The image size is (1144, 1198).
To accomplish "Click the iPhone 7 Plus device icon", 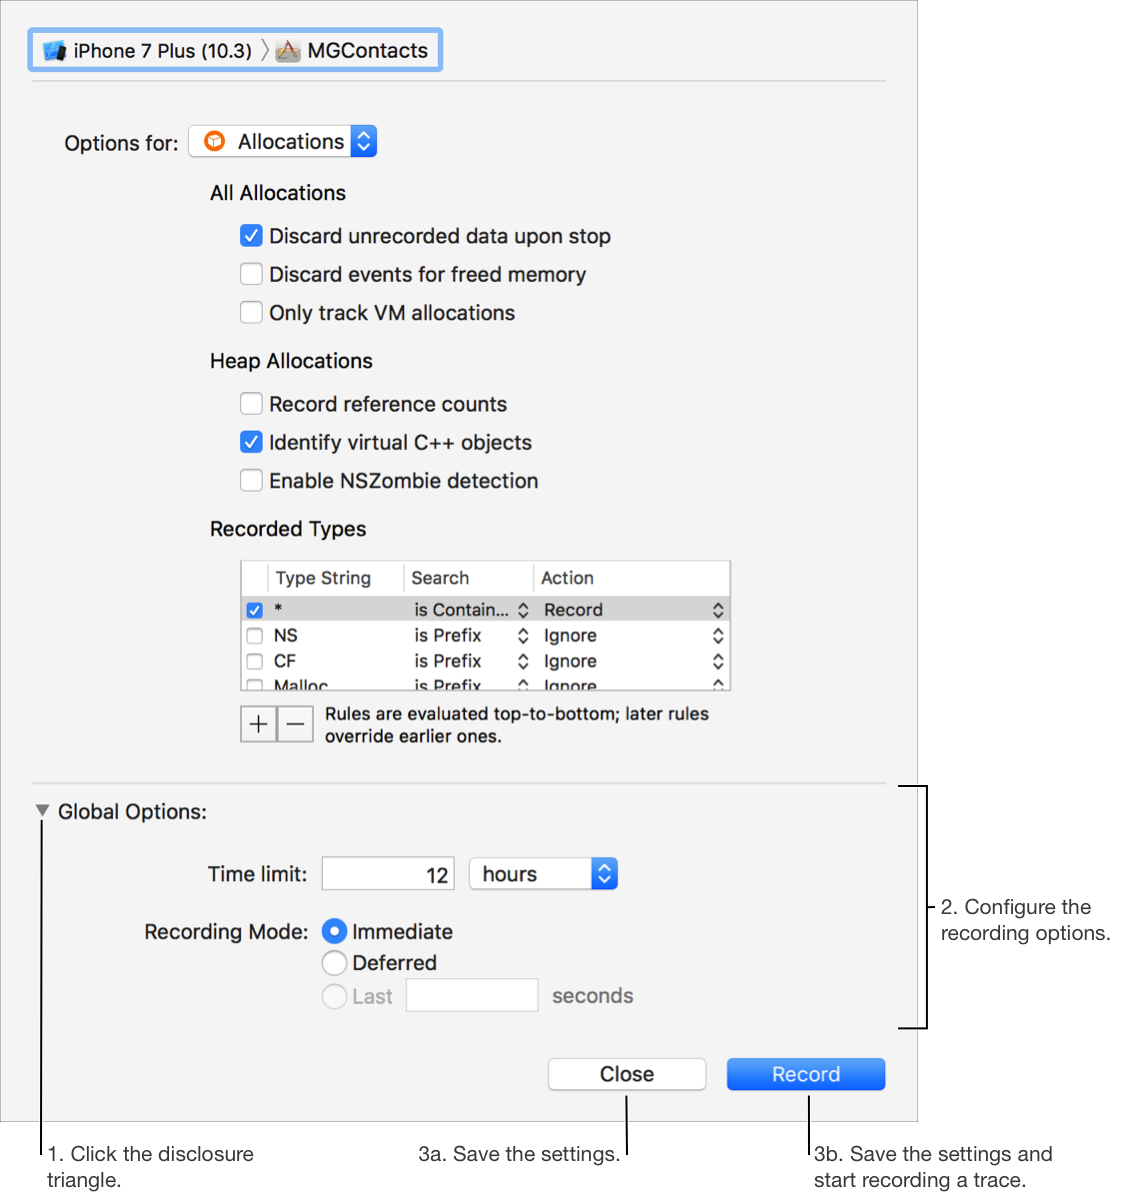I will pos(55,50).
